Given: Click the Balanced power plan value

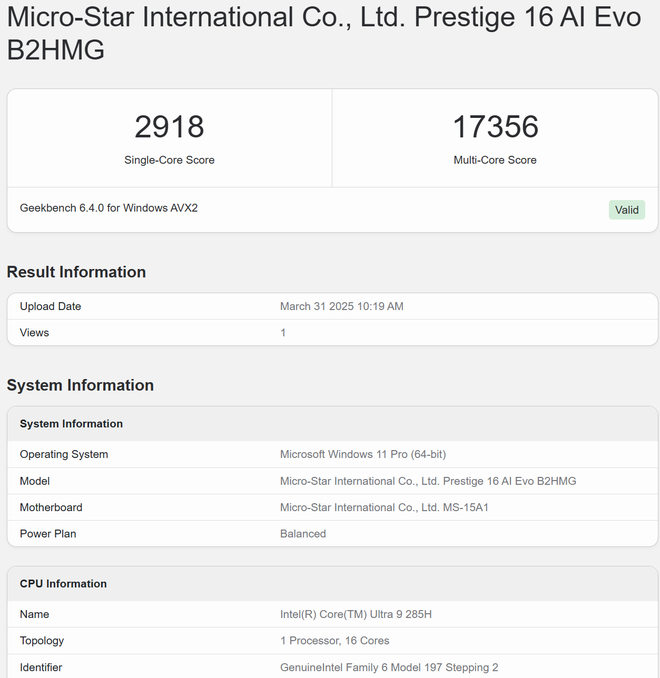Looking at the screenshot, I should [x=303, y=533].
